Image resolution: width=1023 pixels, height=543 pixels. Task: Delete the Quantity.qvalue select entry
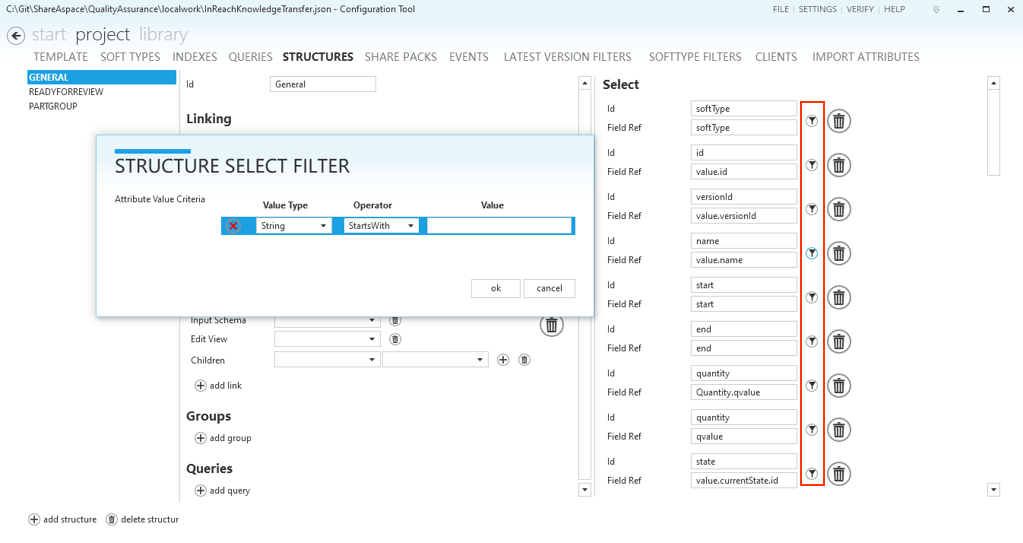839,386
